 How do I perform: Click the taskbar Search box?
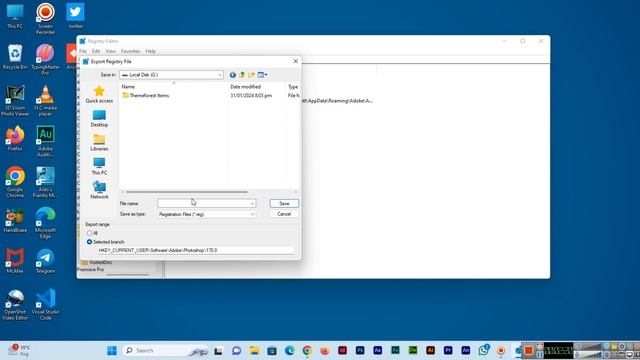pyautogui.click(x=165, y=350)
